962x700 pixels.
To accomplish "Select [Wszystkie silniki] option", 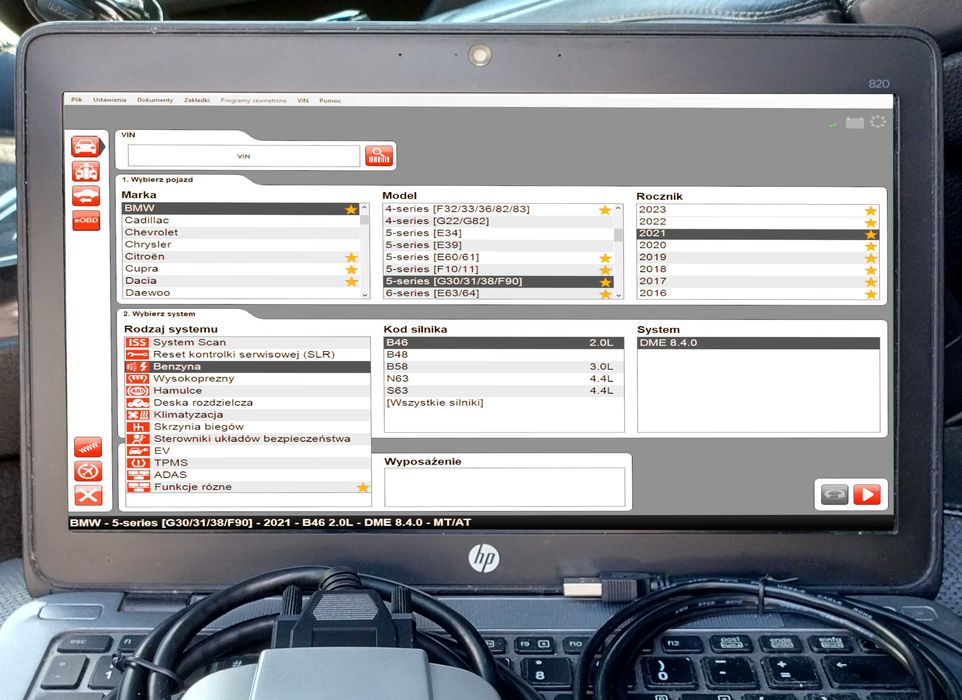I will point(504,403).
